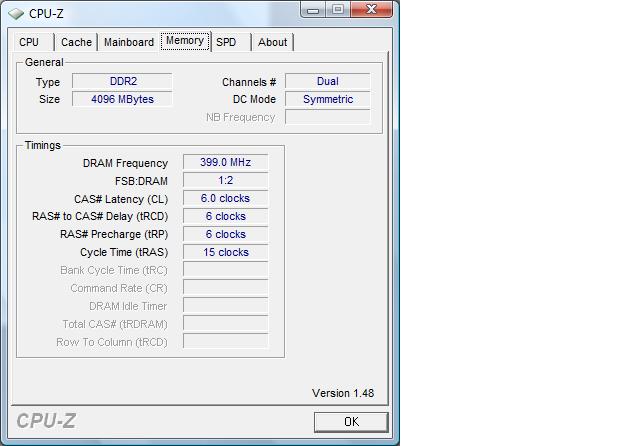Click the tRCD 6 clocks value
Viewport: 640px width, 446px height.
tap(226, 216)
